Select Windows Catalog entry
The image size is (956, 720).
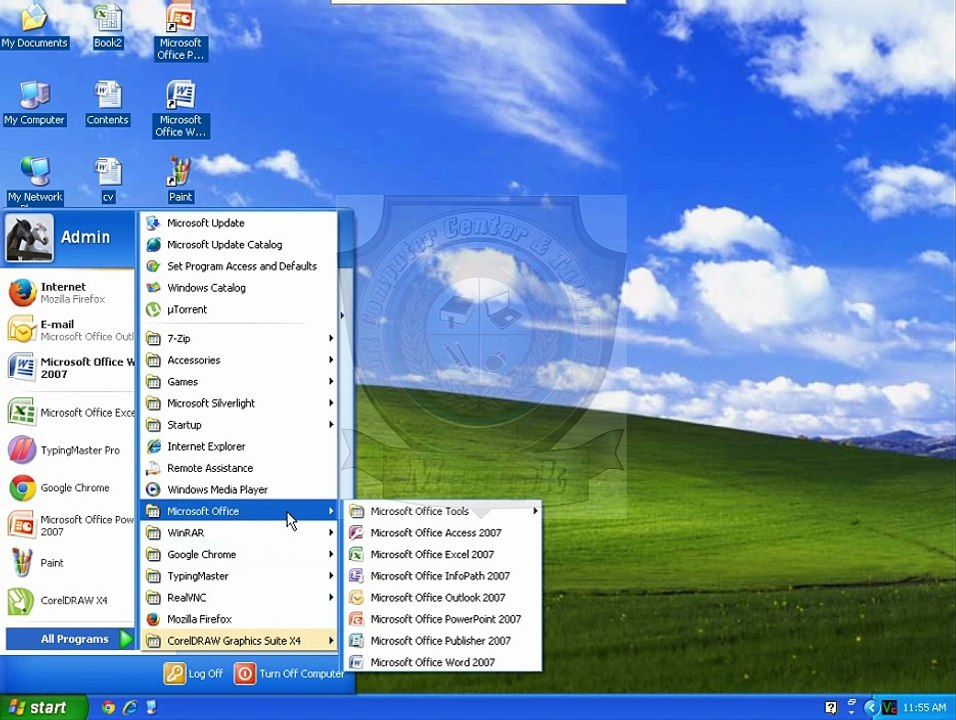[x=239, y=288]
